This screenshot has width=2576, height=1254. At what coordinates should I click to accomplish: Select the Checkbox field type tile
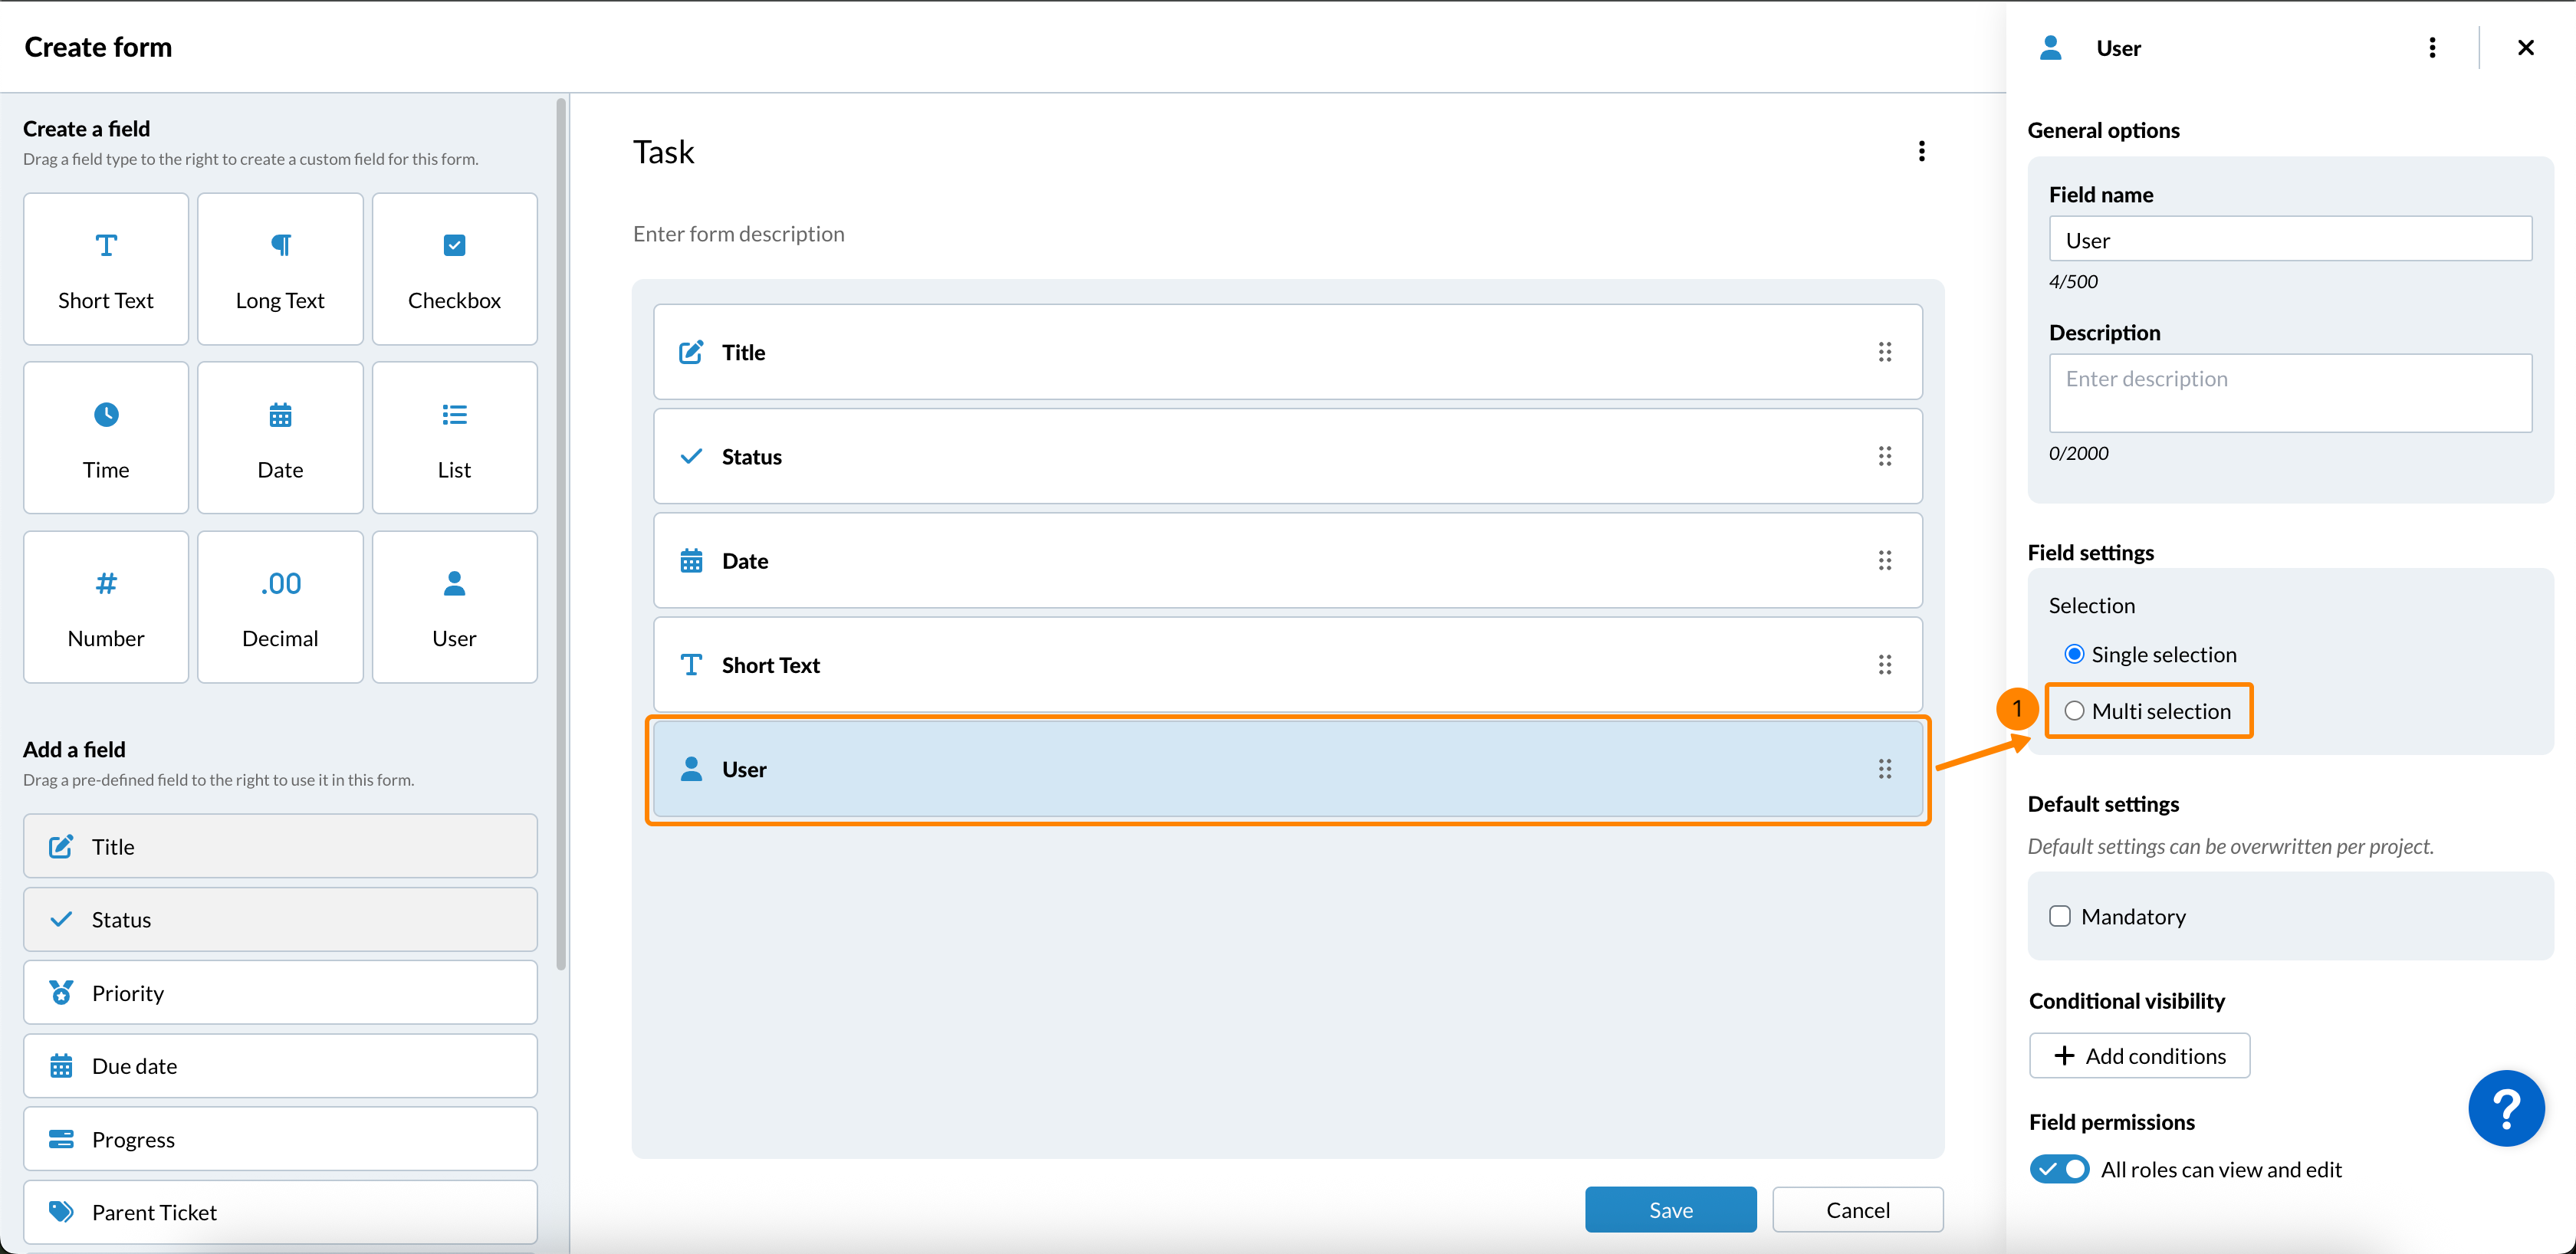tap(454, 269)
